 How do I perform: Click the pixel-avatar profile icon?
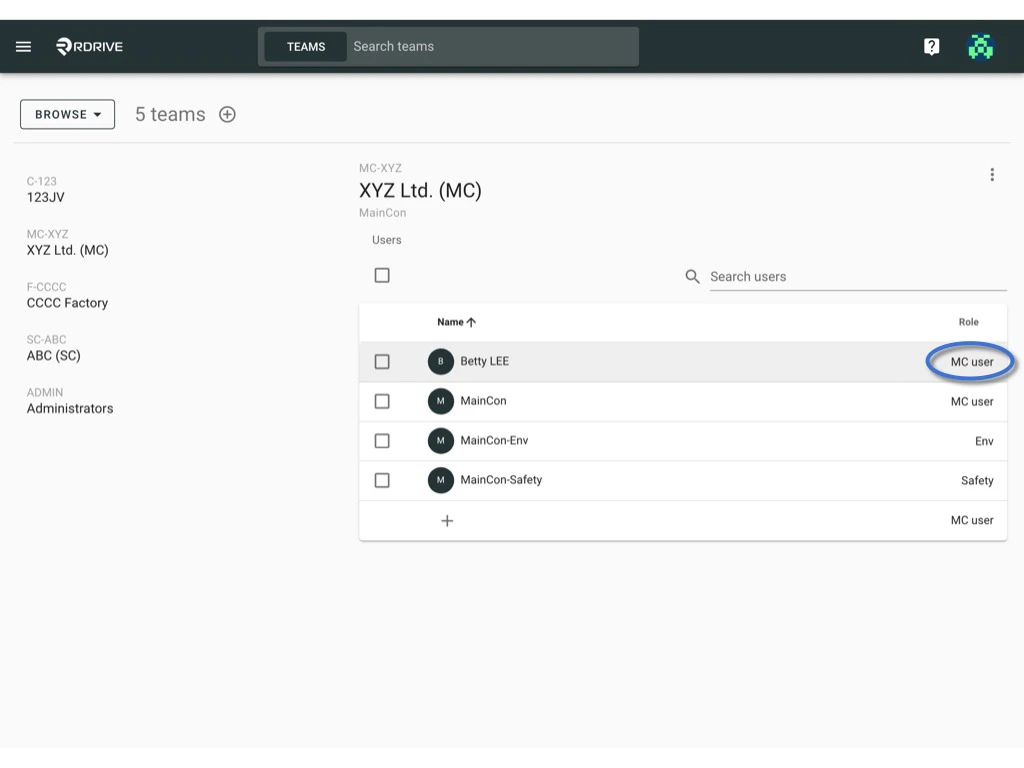(x=980, y=46)
